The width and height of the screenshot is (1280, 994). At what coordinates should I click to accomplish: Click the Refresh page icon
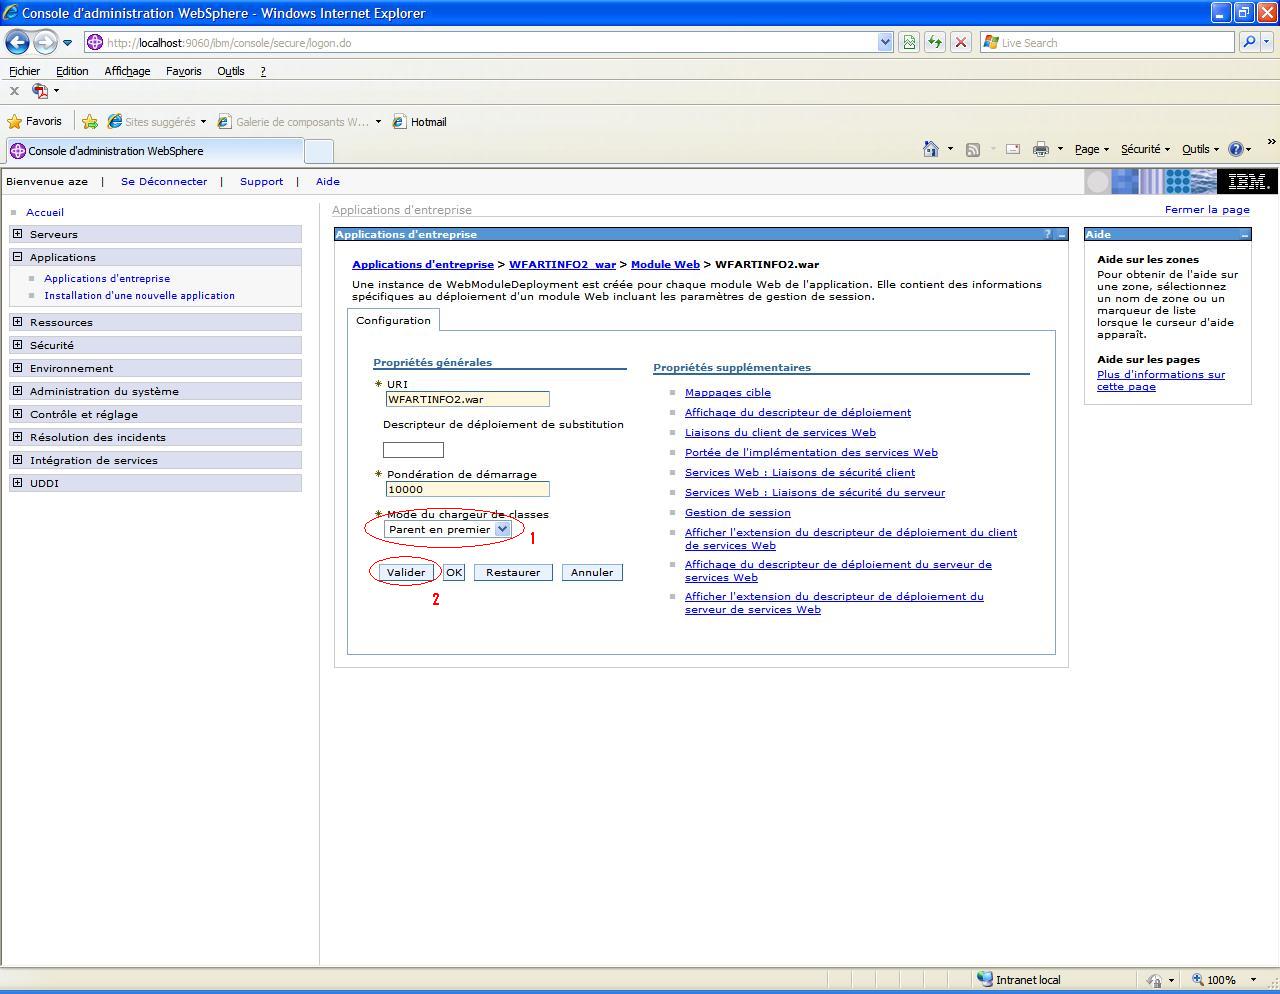[934, 42]
